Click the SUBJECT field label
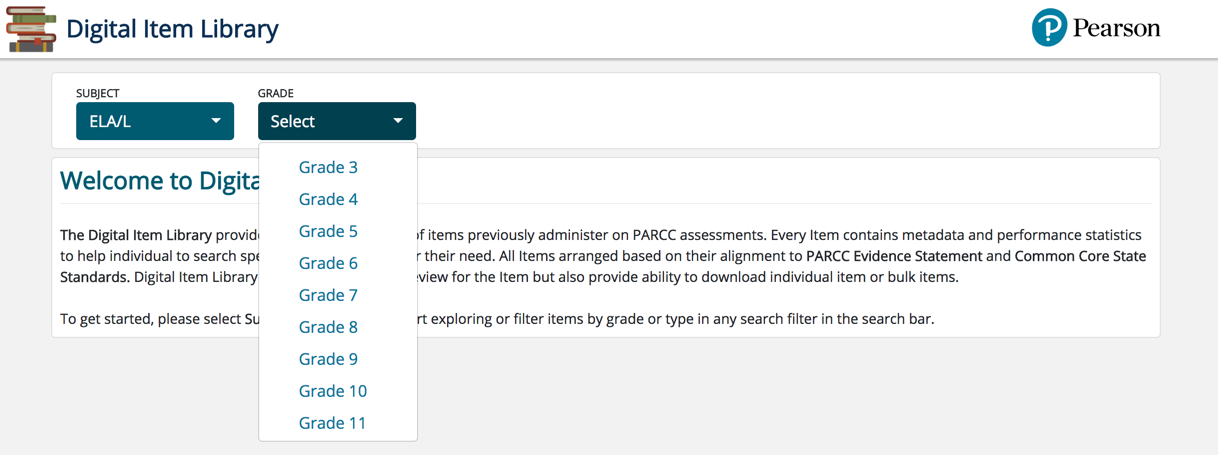The image size is (1218, 455). pos(98,93)
